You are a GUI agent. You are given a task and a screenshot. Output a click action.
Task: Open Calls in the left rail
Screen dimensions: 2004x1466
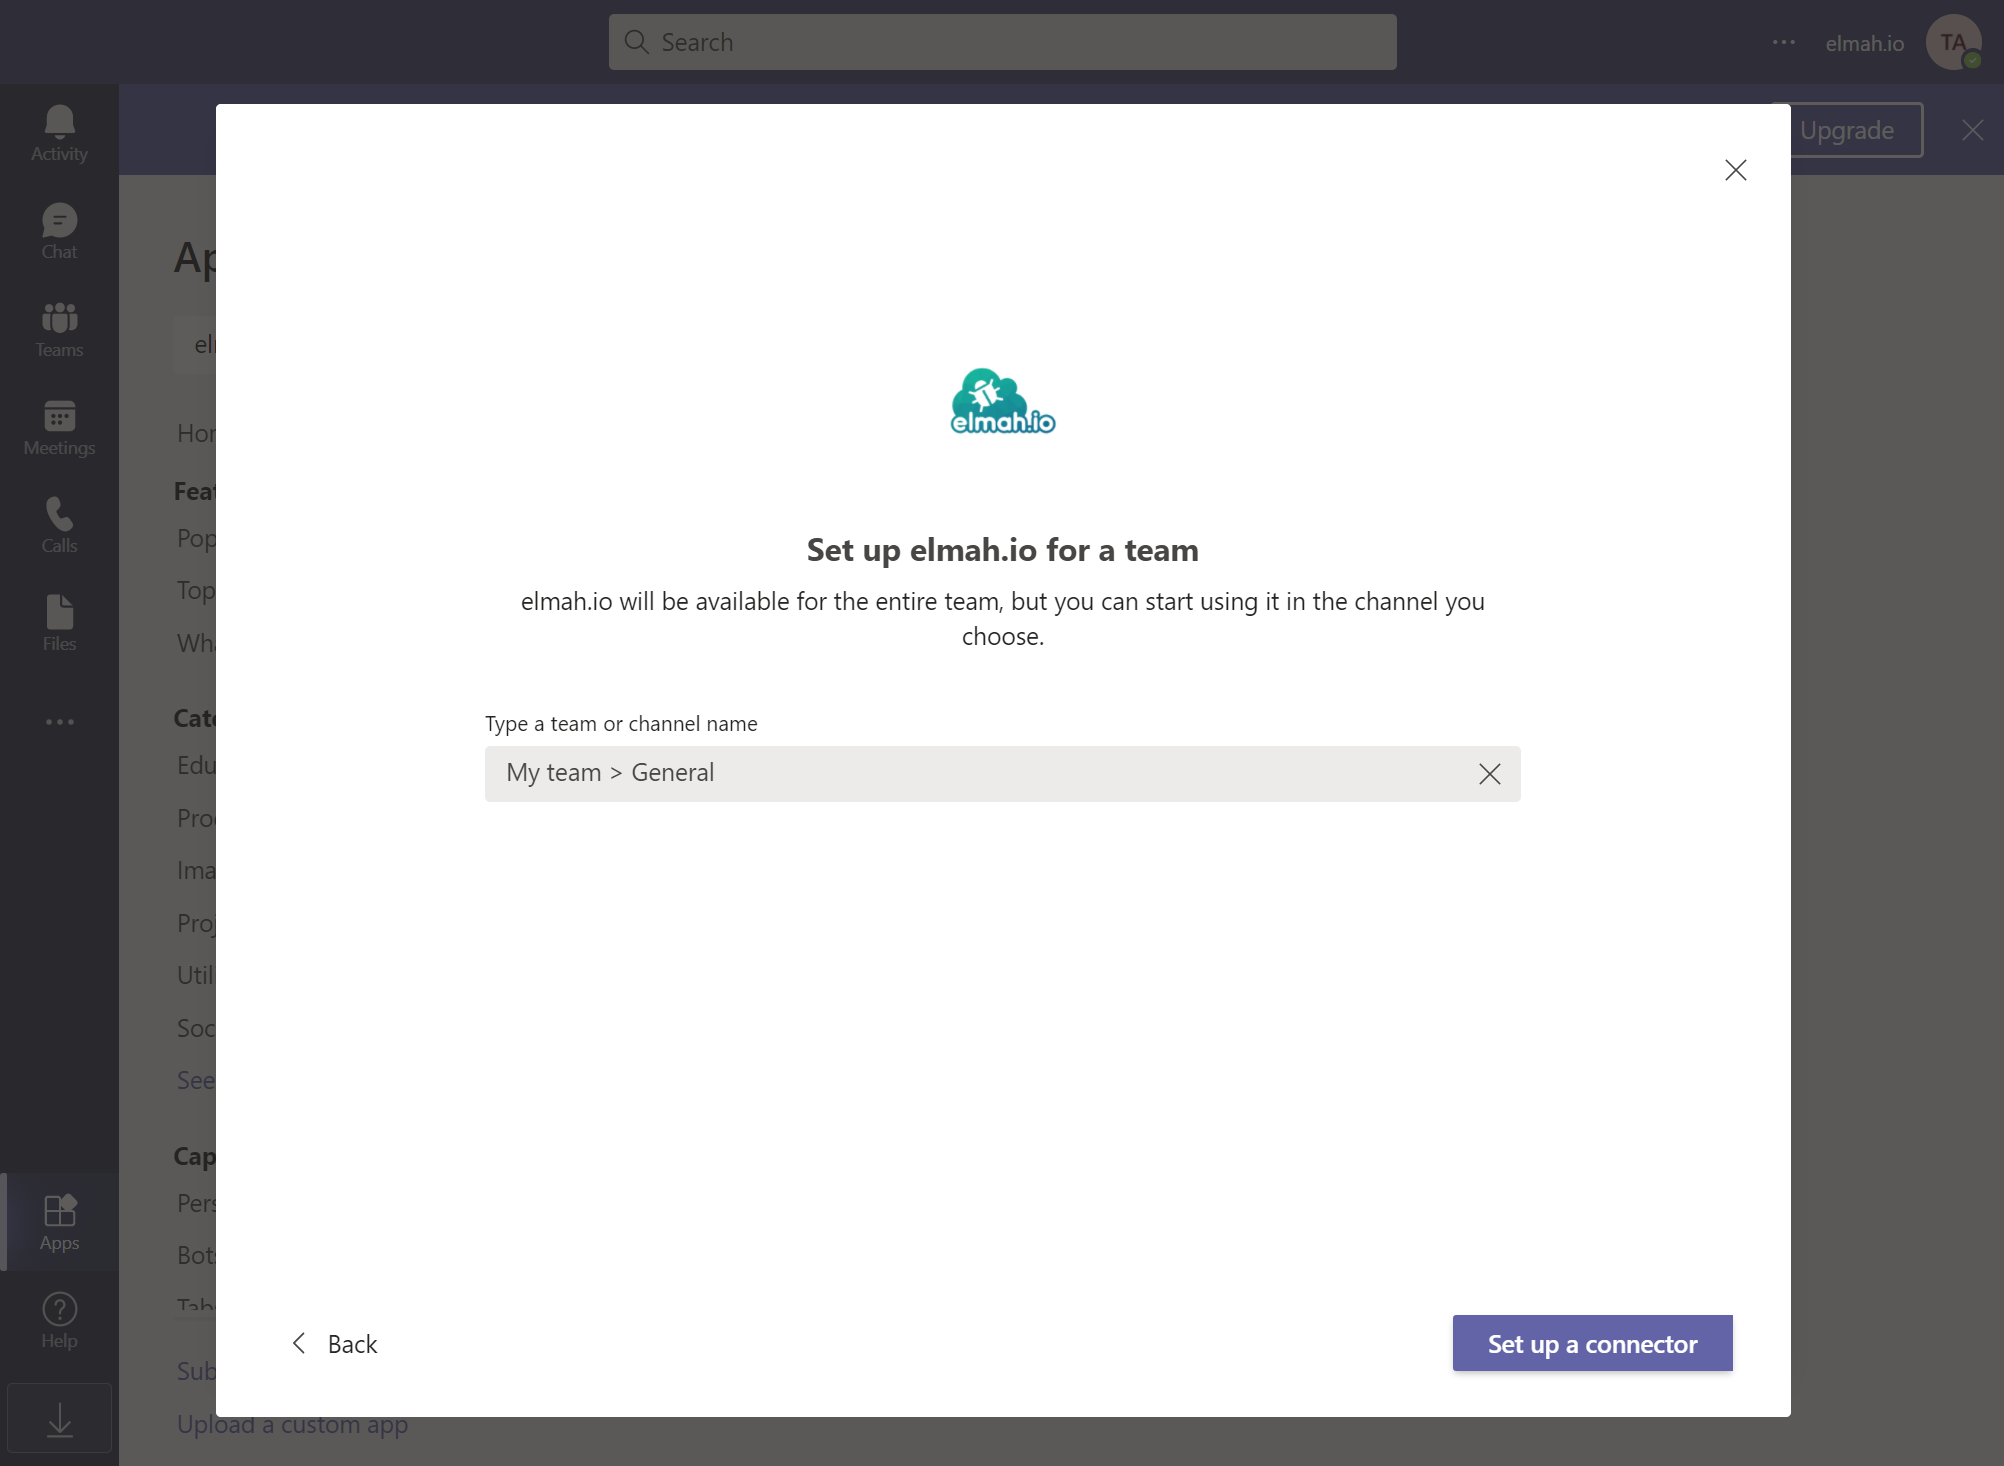pos(59,525)
